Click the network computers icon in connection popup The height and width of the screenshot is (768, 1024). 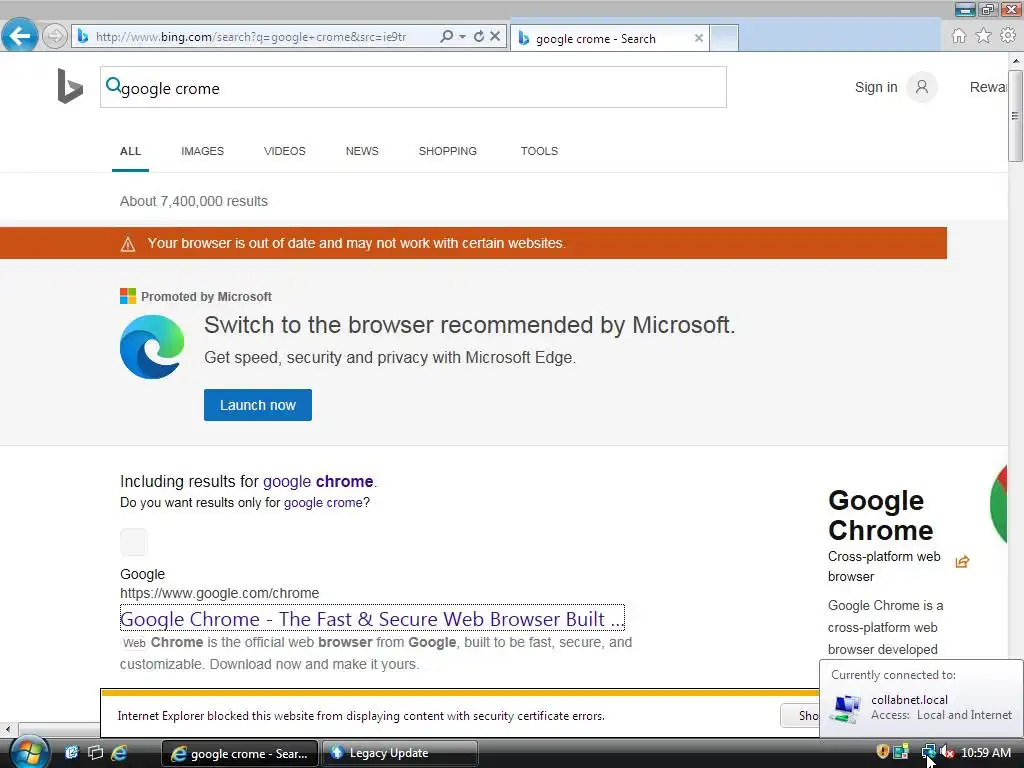coord(846,708)
